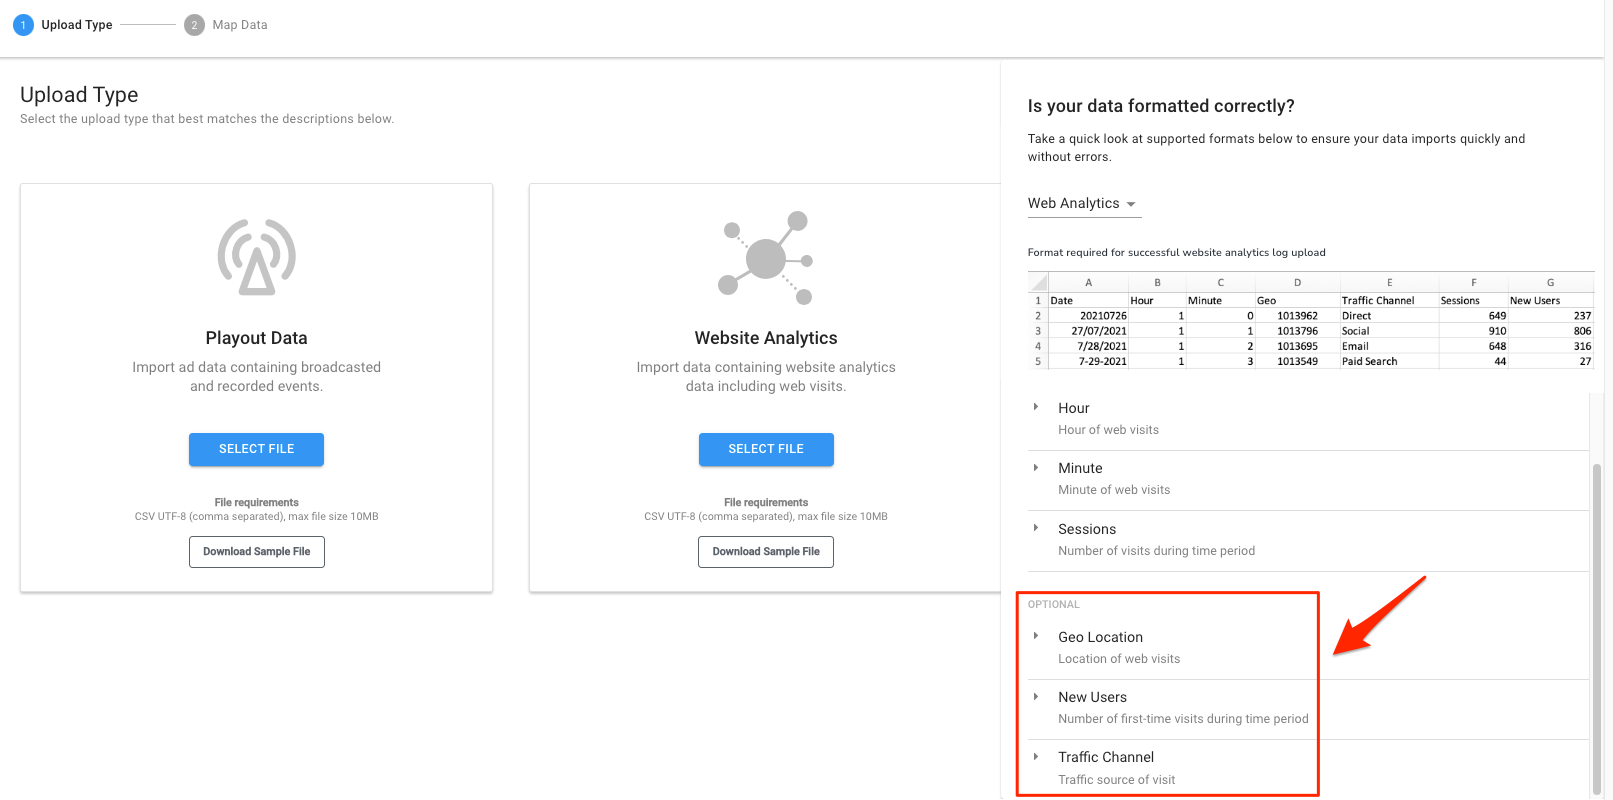The width and height of the screenshot is (1613, 800).
Task: Download the Playout Data sample file
Action: [x=257, y=552]
